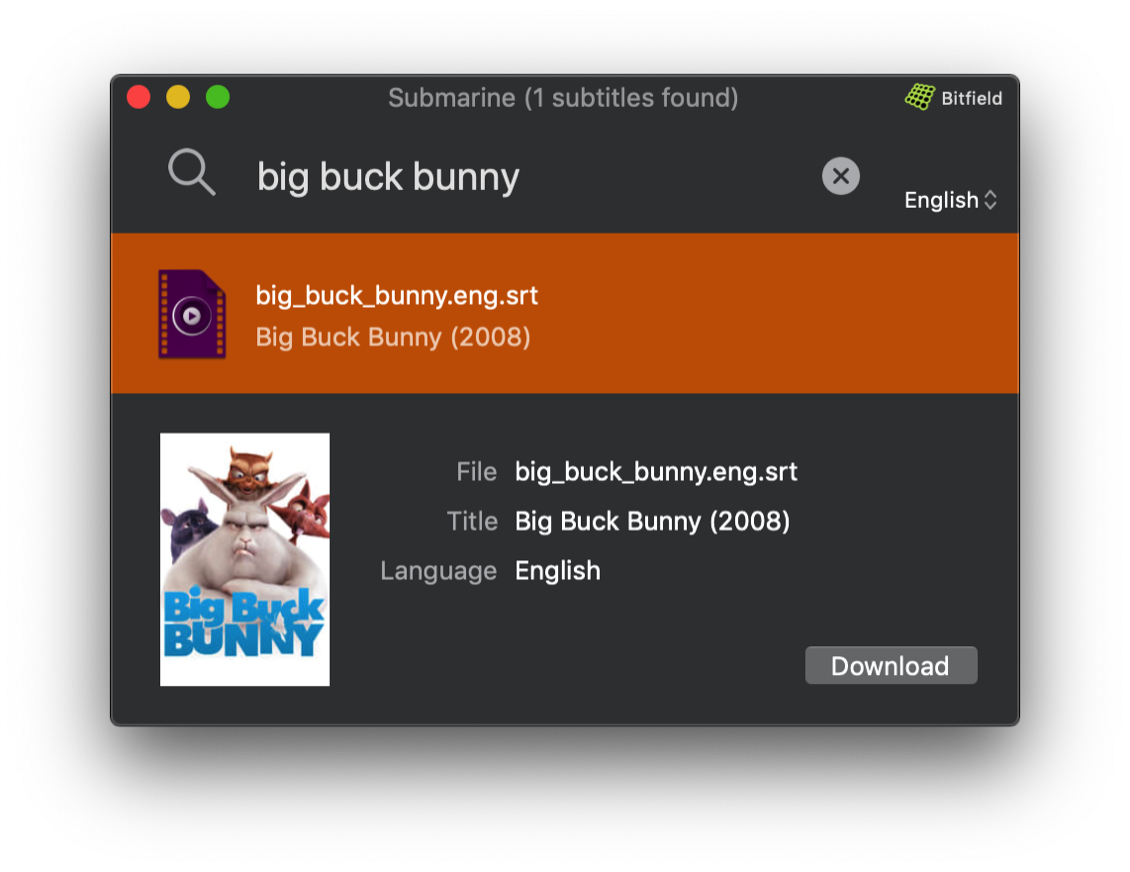
Task: Close the Submarine window with the red button
Action: [x=138, y=97]
